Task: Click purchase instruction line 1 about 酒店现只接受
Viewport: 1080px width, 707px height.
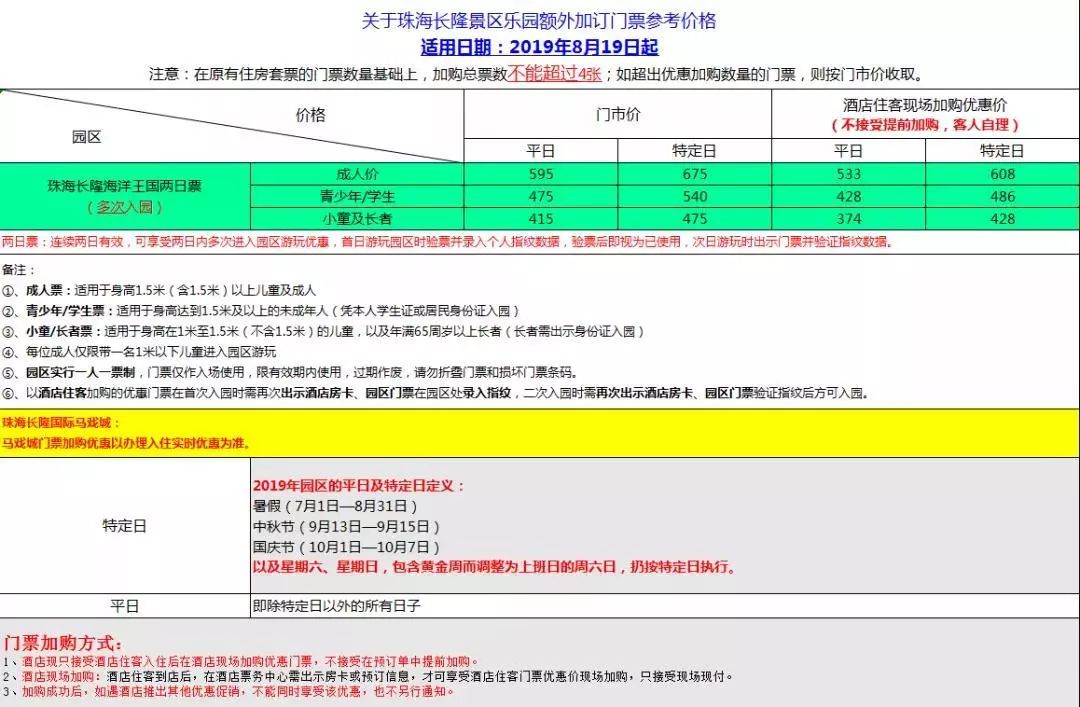Action: click(x=240, y=662)
